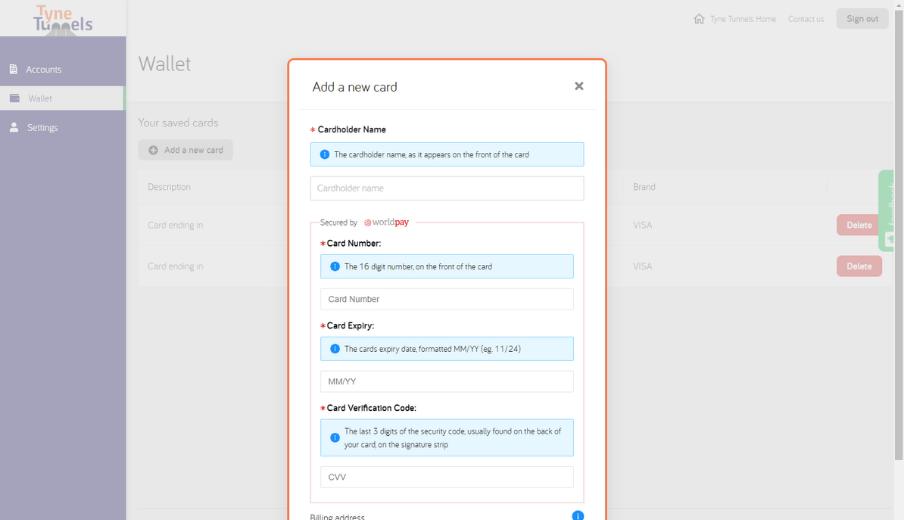
Task: Click the Wallet card icon
Action: pos(14,99)
